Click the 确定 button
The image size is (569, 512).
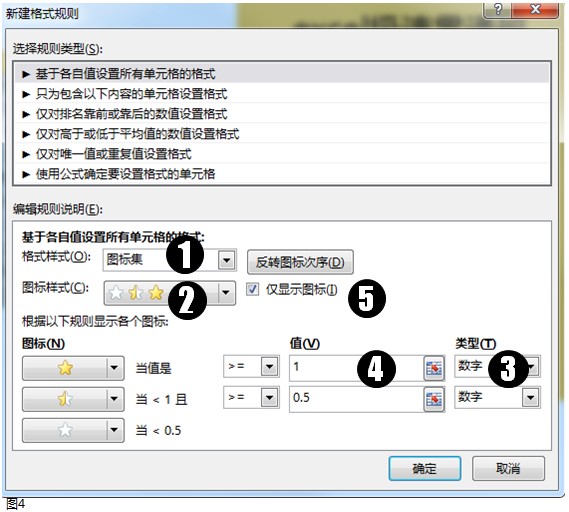(x=425, y=468)
